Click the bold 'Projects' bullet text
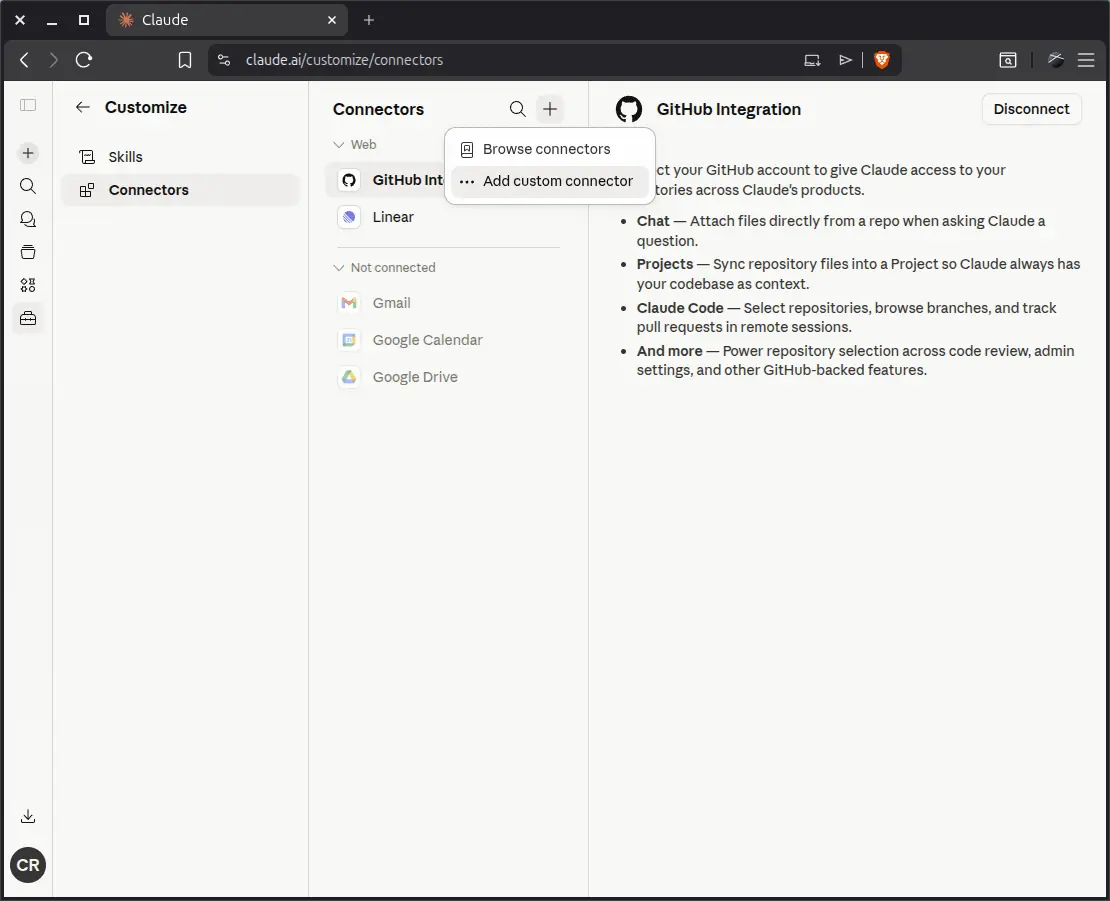 pyautogui.click(x=665, y=264)
